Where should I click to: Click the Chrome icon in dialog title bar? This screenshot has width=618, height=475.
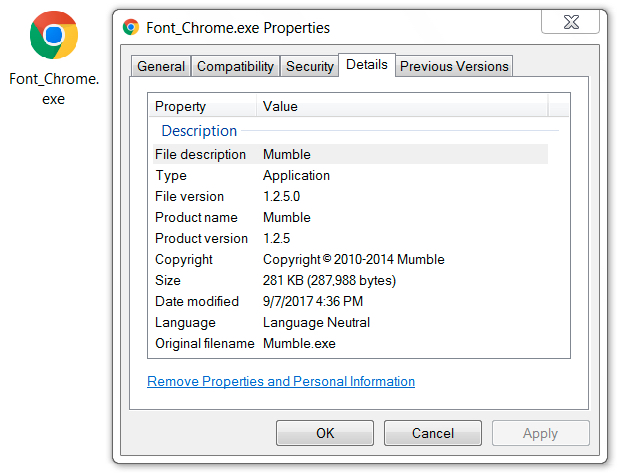[131, 27]
